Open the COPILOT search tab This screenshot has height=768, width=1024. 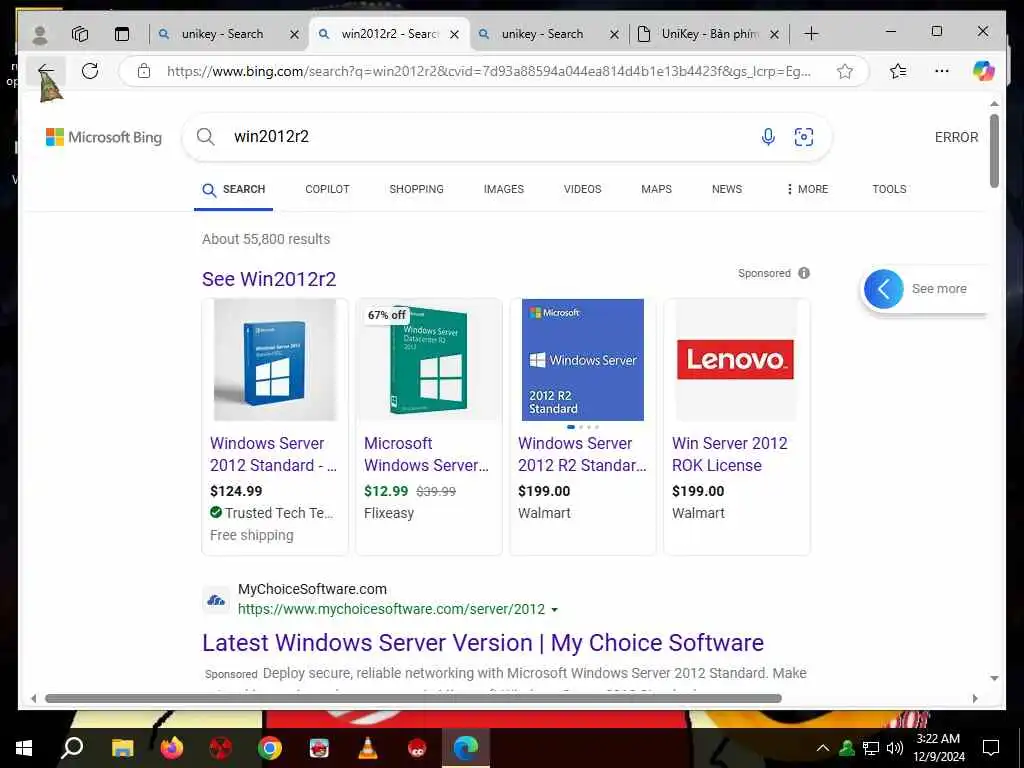pyautogui.click(x=327, y=189)
